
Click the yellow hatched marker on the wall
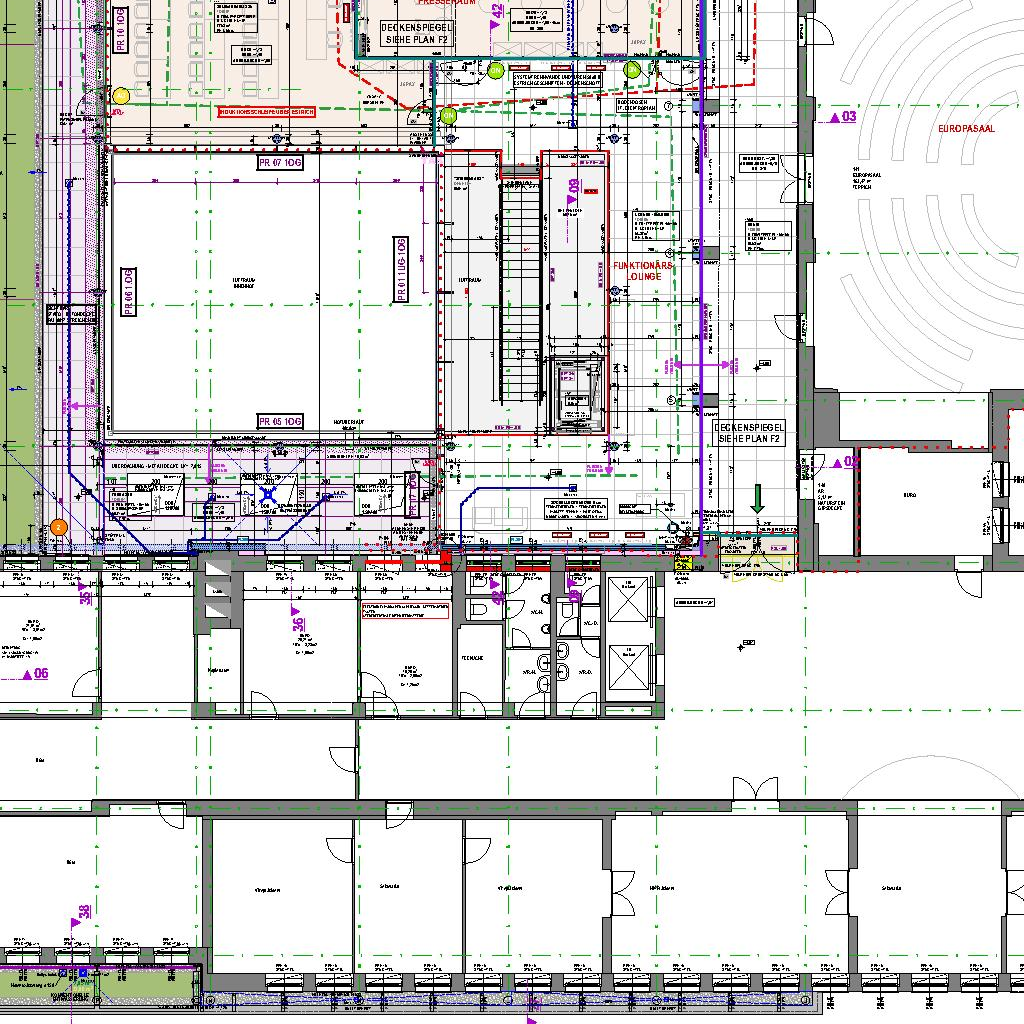[x=683, y=561]
